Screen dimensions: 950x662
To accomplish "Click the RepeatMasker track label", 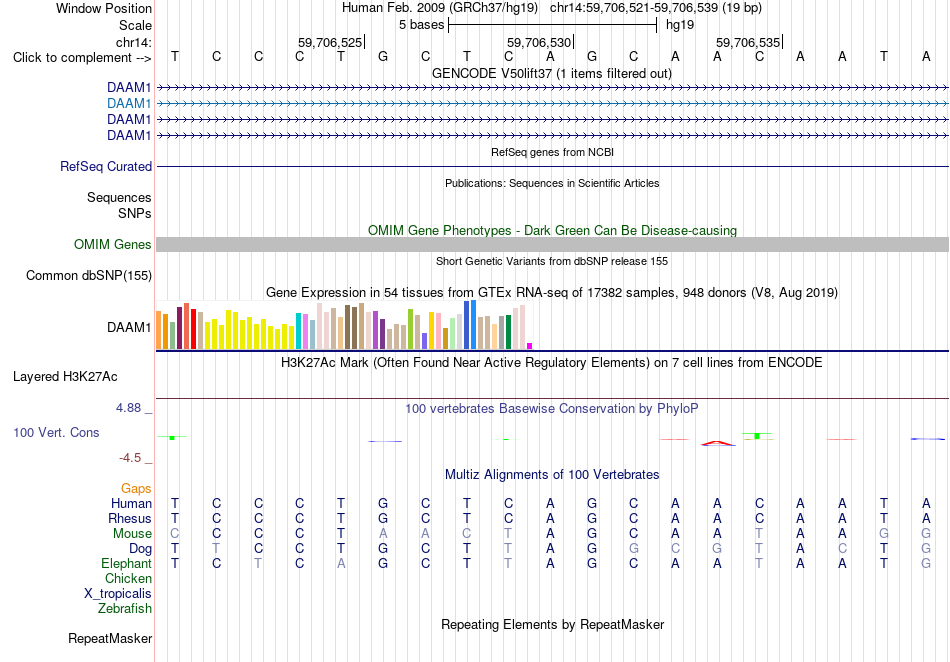I will coord(110,638).
